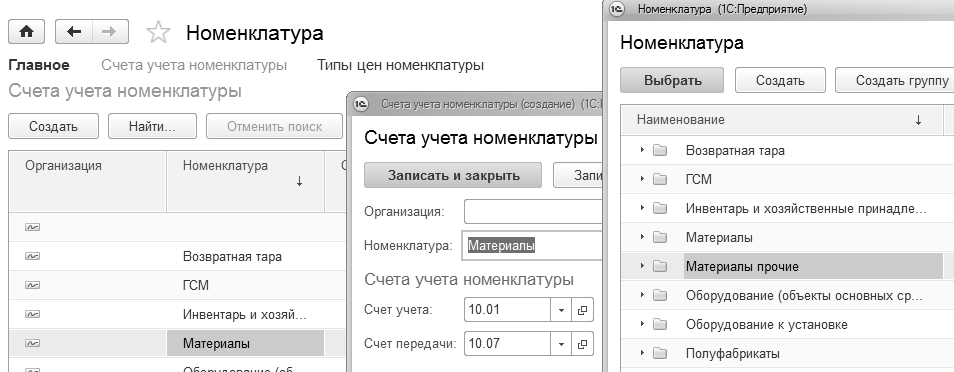This screenshot has height=372, width=954.
Task: Select the row icon beside Возвратная тара
Action: pos(32,256)
